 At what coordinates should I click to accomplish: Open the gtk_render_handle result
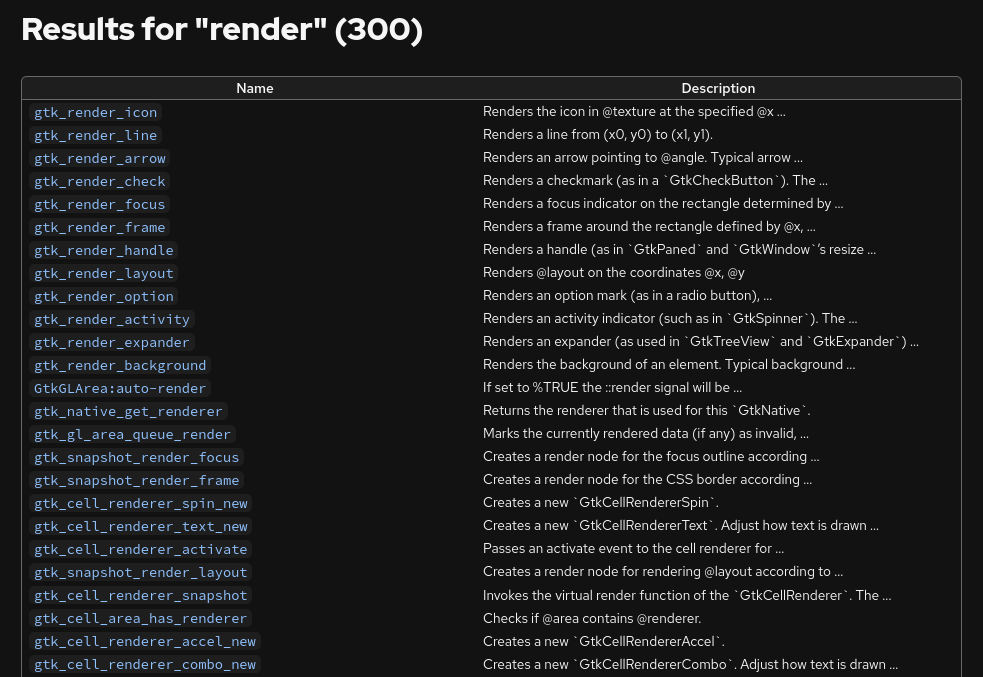point(104,250)
